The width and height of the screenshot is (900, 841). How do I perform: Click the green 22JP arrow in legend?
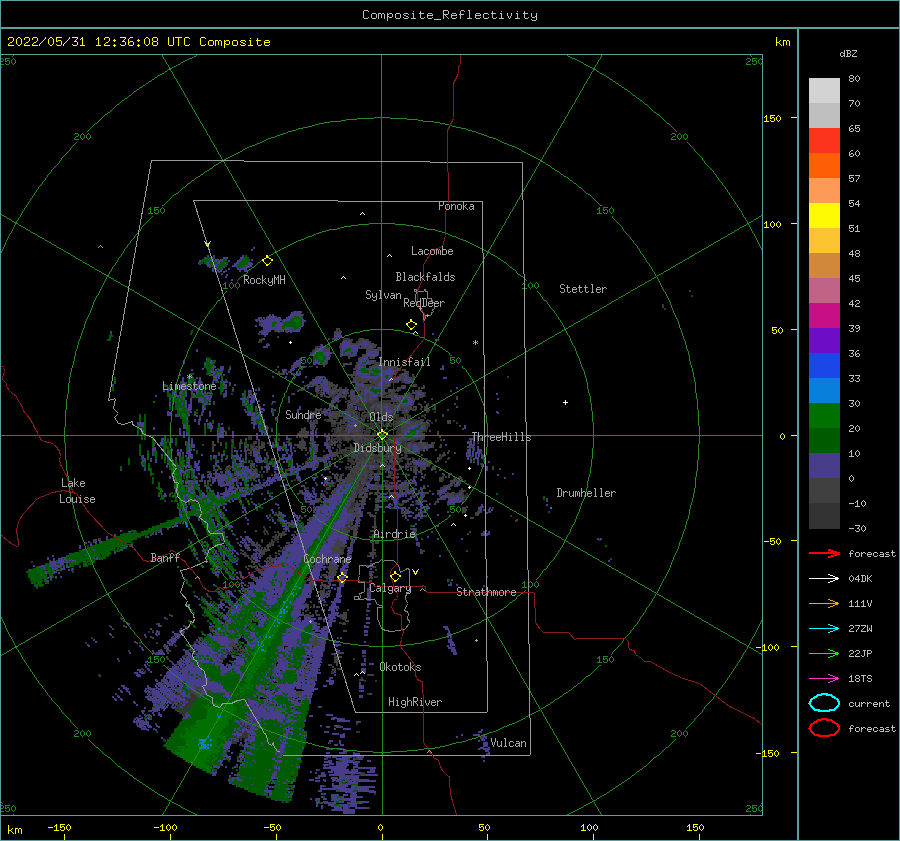click(x=824, y=653)
